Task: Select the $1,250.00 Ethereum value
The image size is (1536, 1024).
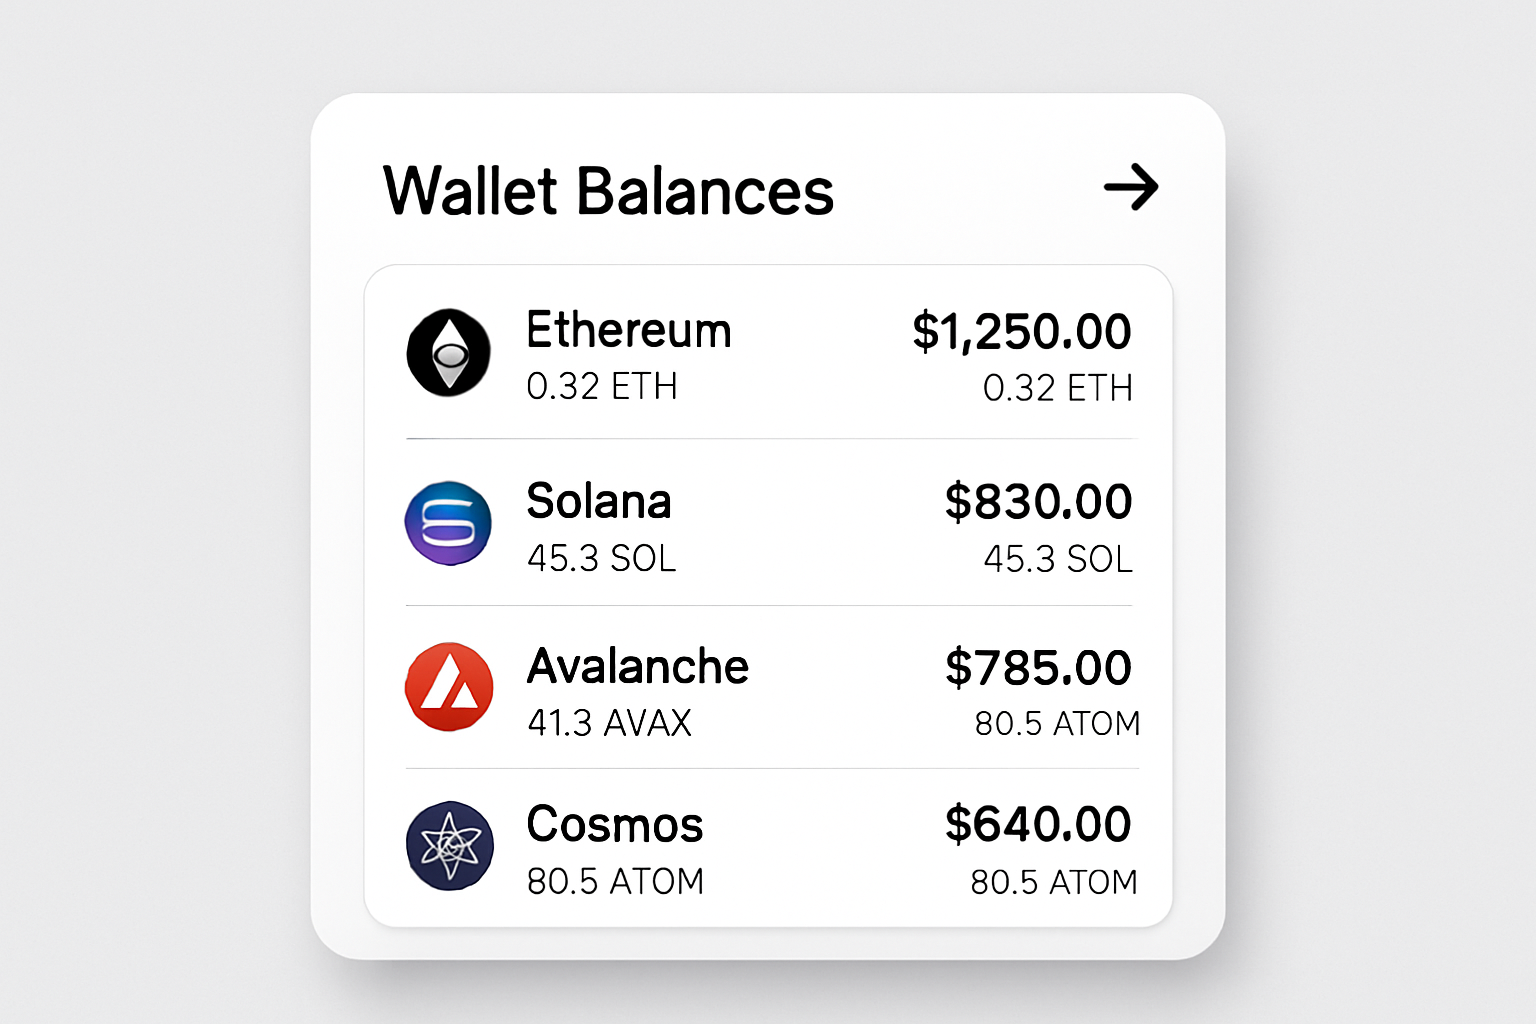Action: tap(1022, 330)
